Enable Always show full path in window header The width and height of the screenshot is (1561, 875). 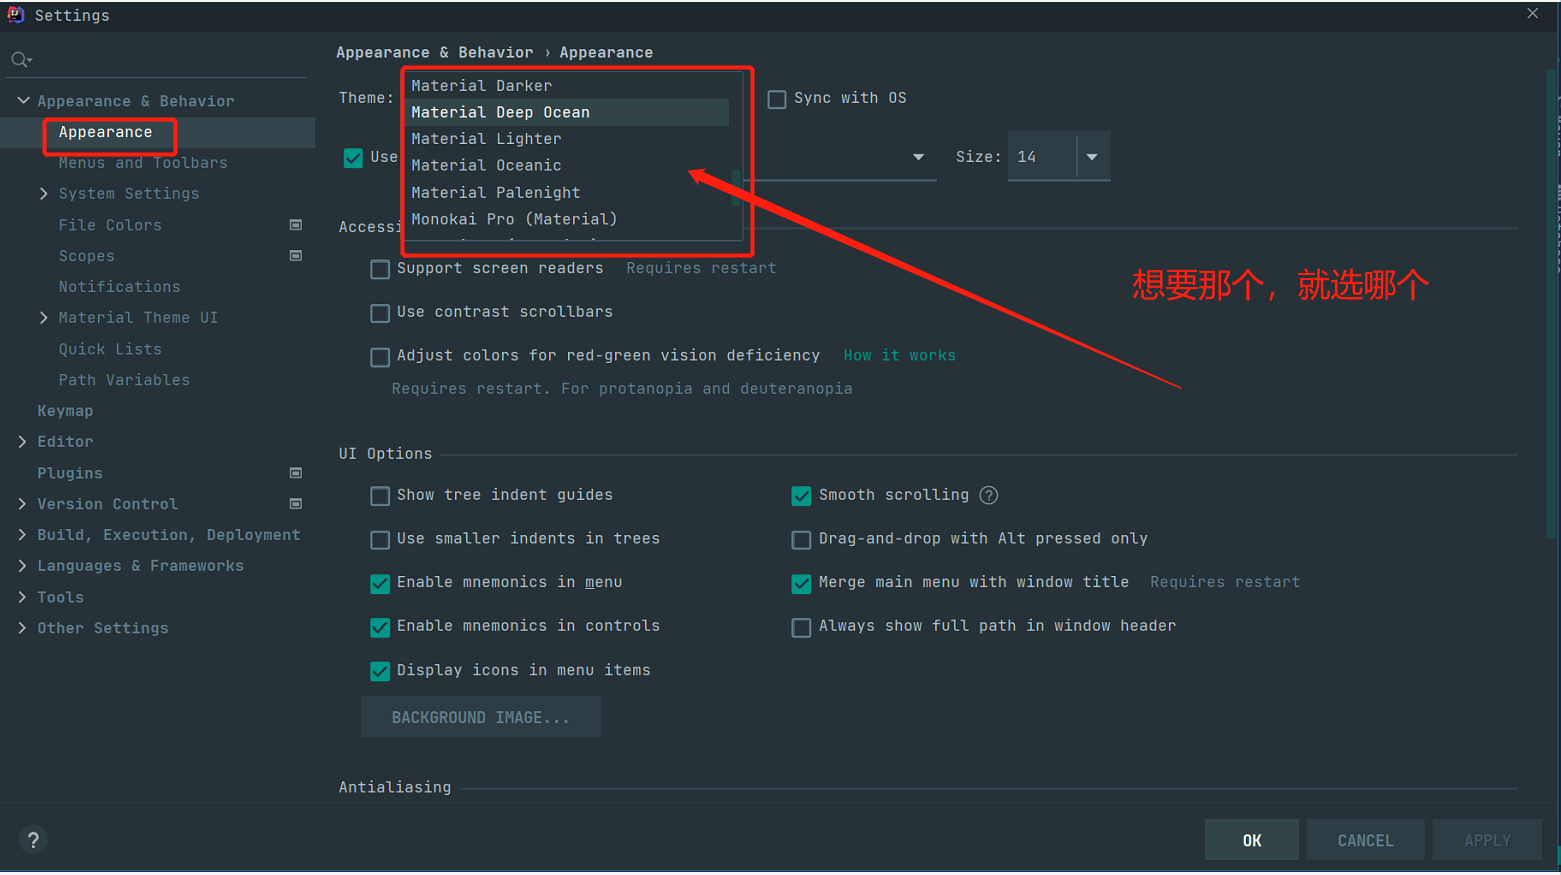pyautogui.click(x=801, y=627)
